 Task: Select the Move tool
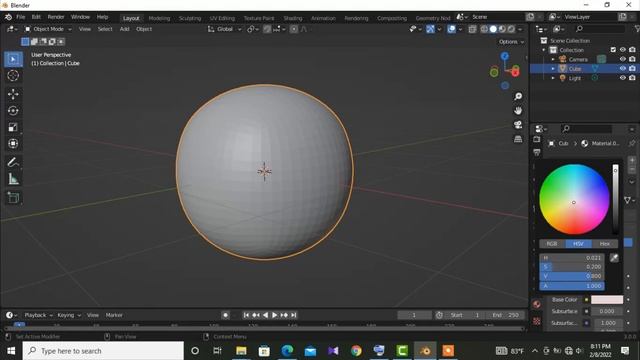coord(13,94)
